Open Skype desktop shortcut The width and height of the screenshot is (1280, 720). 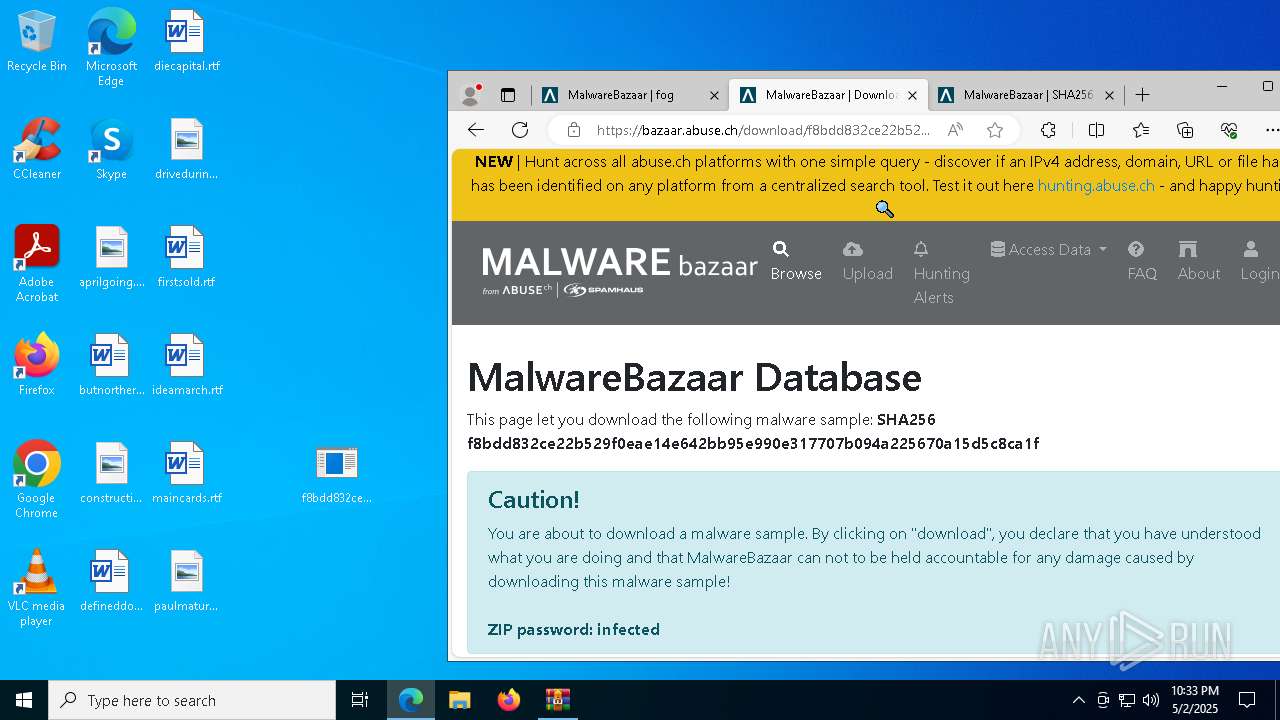(111, 149)
